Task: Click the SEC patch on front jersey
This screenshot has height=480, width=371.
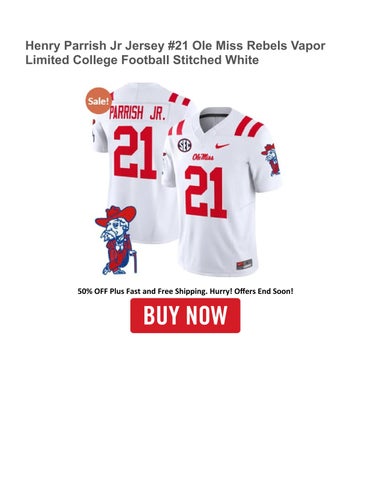Action: [184, 145]
